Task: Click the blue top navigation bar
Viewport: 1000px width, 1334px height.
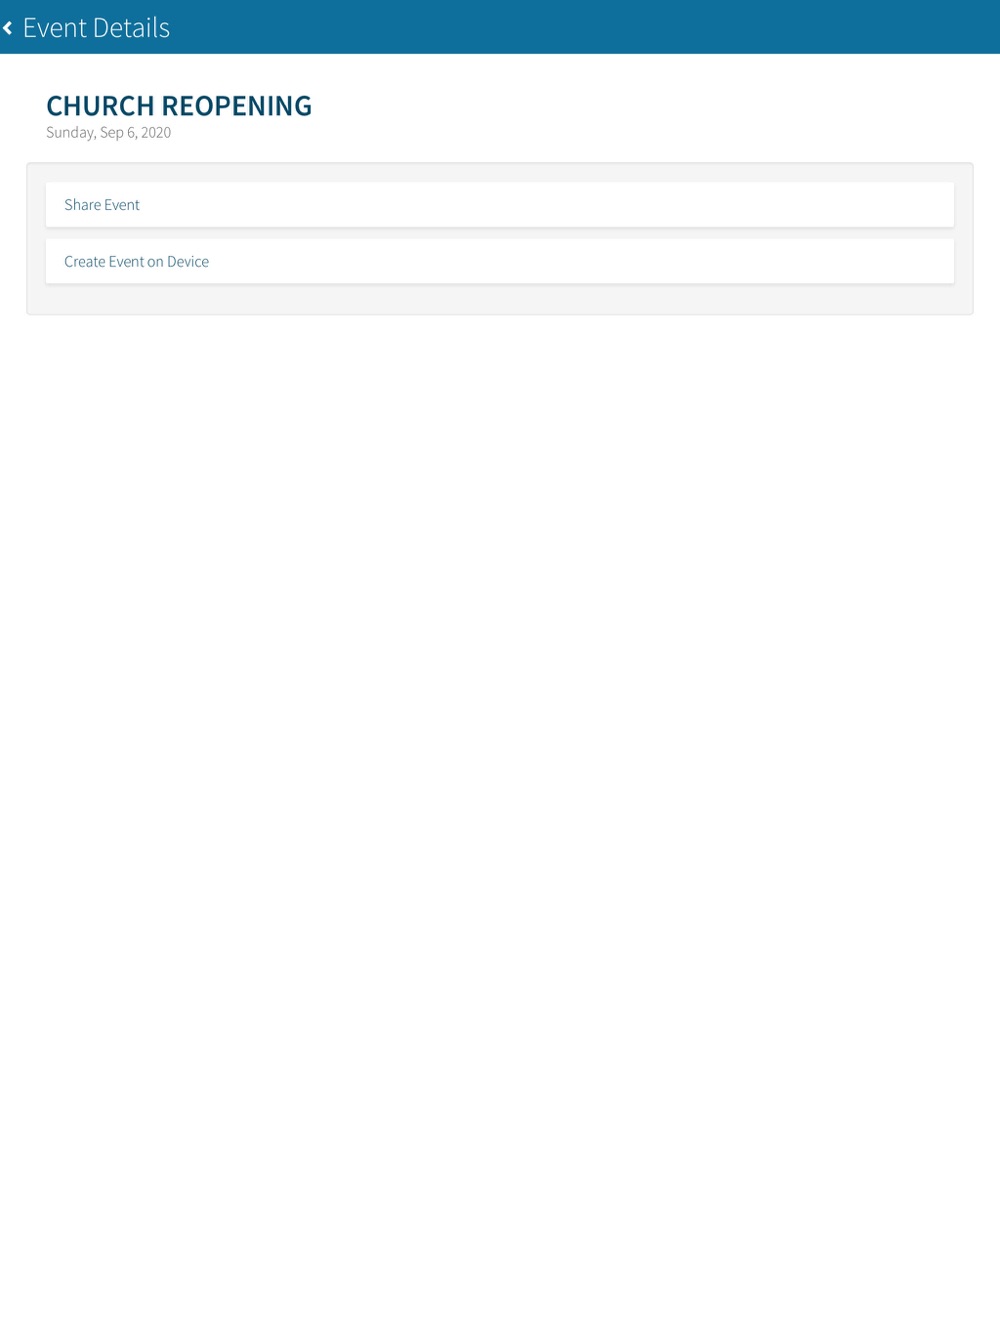Action: coord(500,27)
